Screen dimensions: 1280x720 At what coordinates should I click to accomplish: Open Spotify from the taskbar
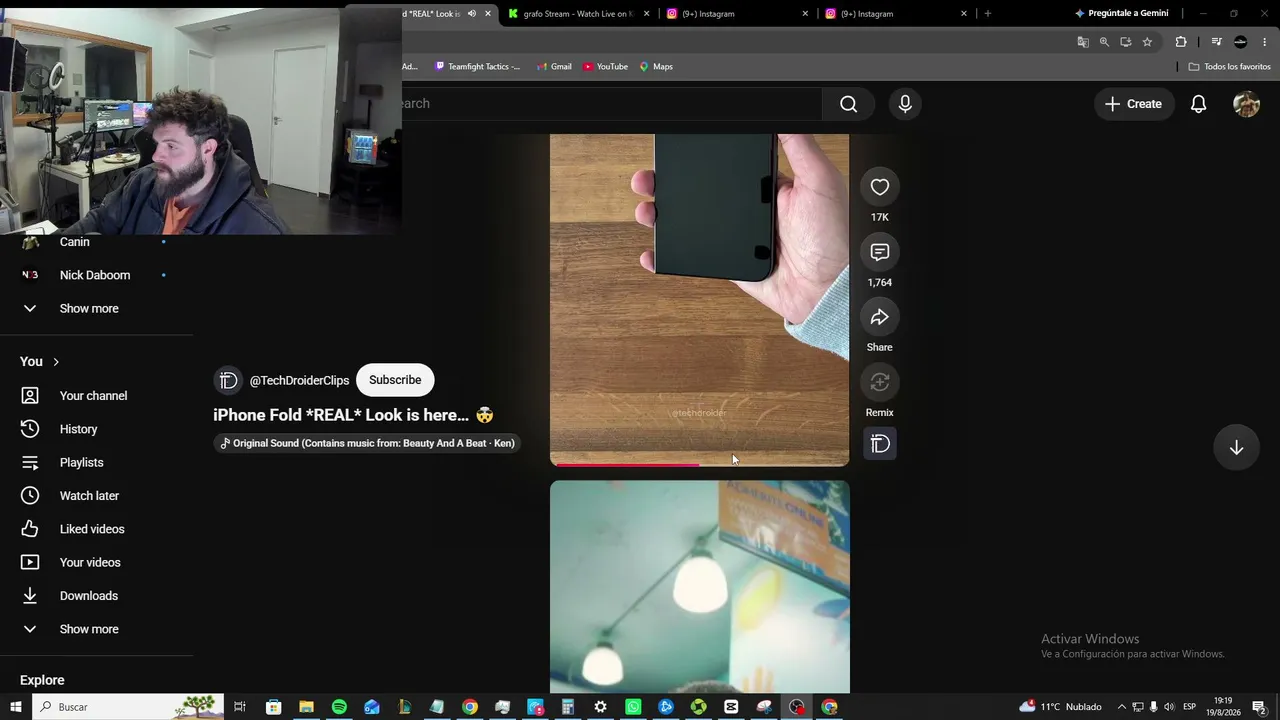[x=339, y=707]
